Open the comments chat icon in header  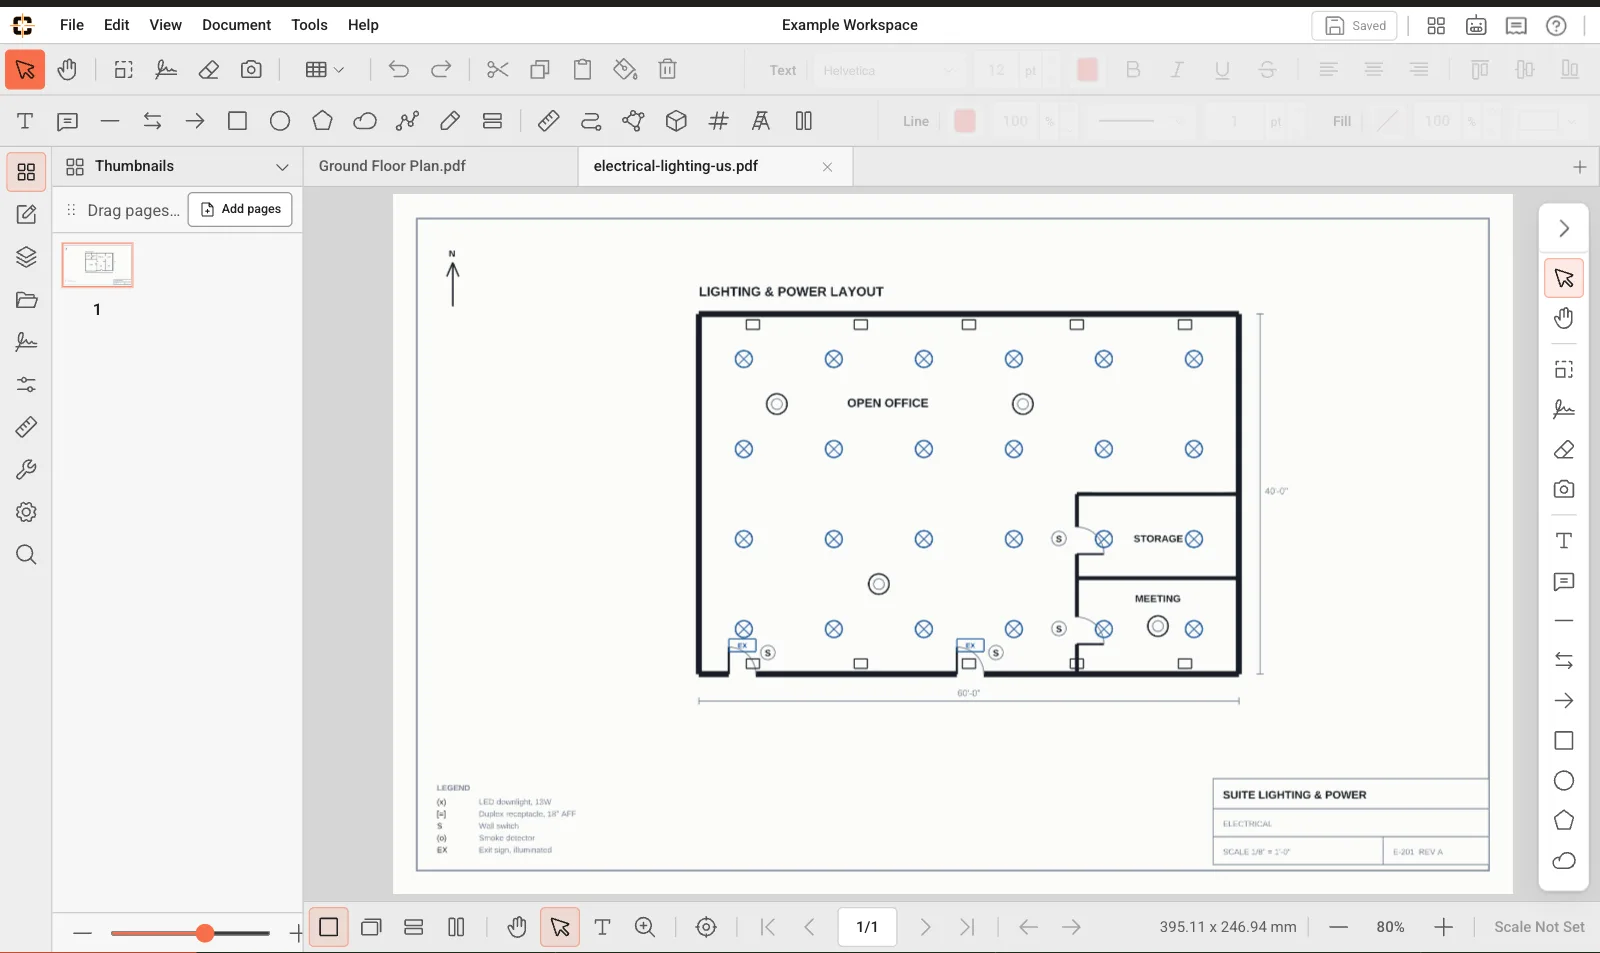point(1516,26)
